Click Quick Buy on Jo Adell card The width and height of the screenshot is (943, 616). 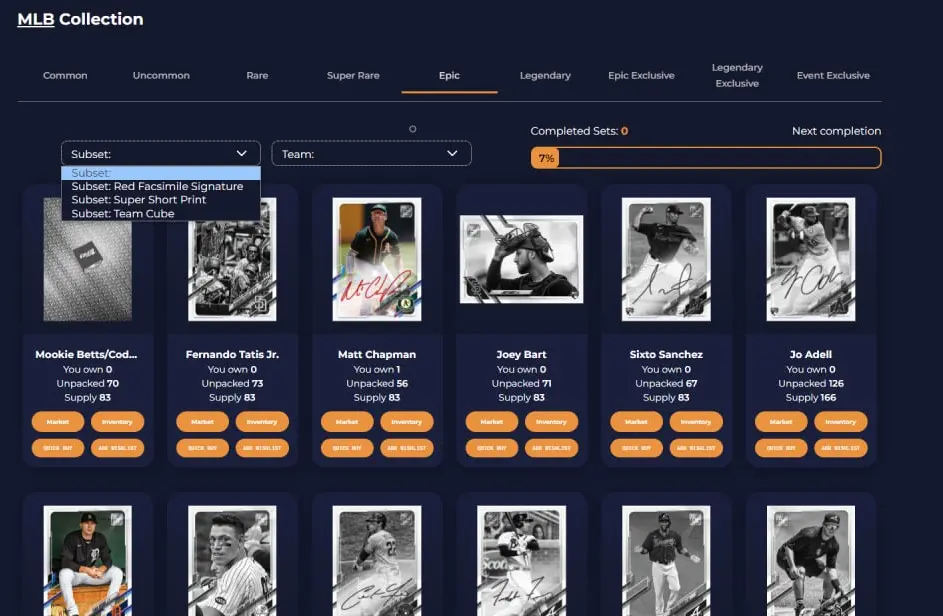(781, 448)
